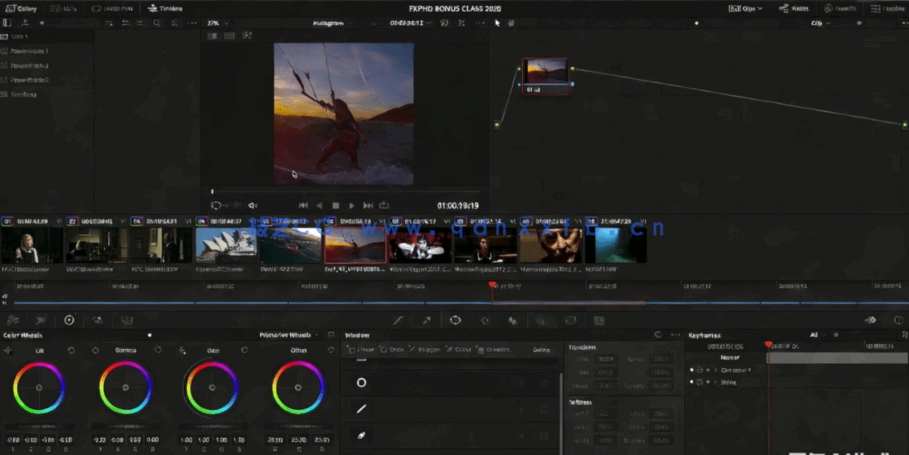Toggle the viewer mute speaker icon
Image resolution: width=909 pixels, height=455 pixels.
(253, 205)
